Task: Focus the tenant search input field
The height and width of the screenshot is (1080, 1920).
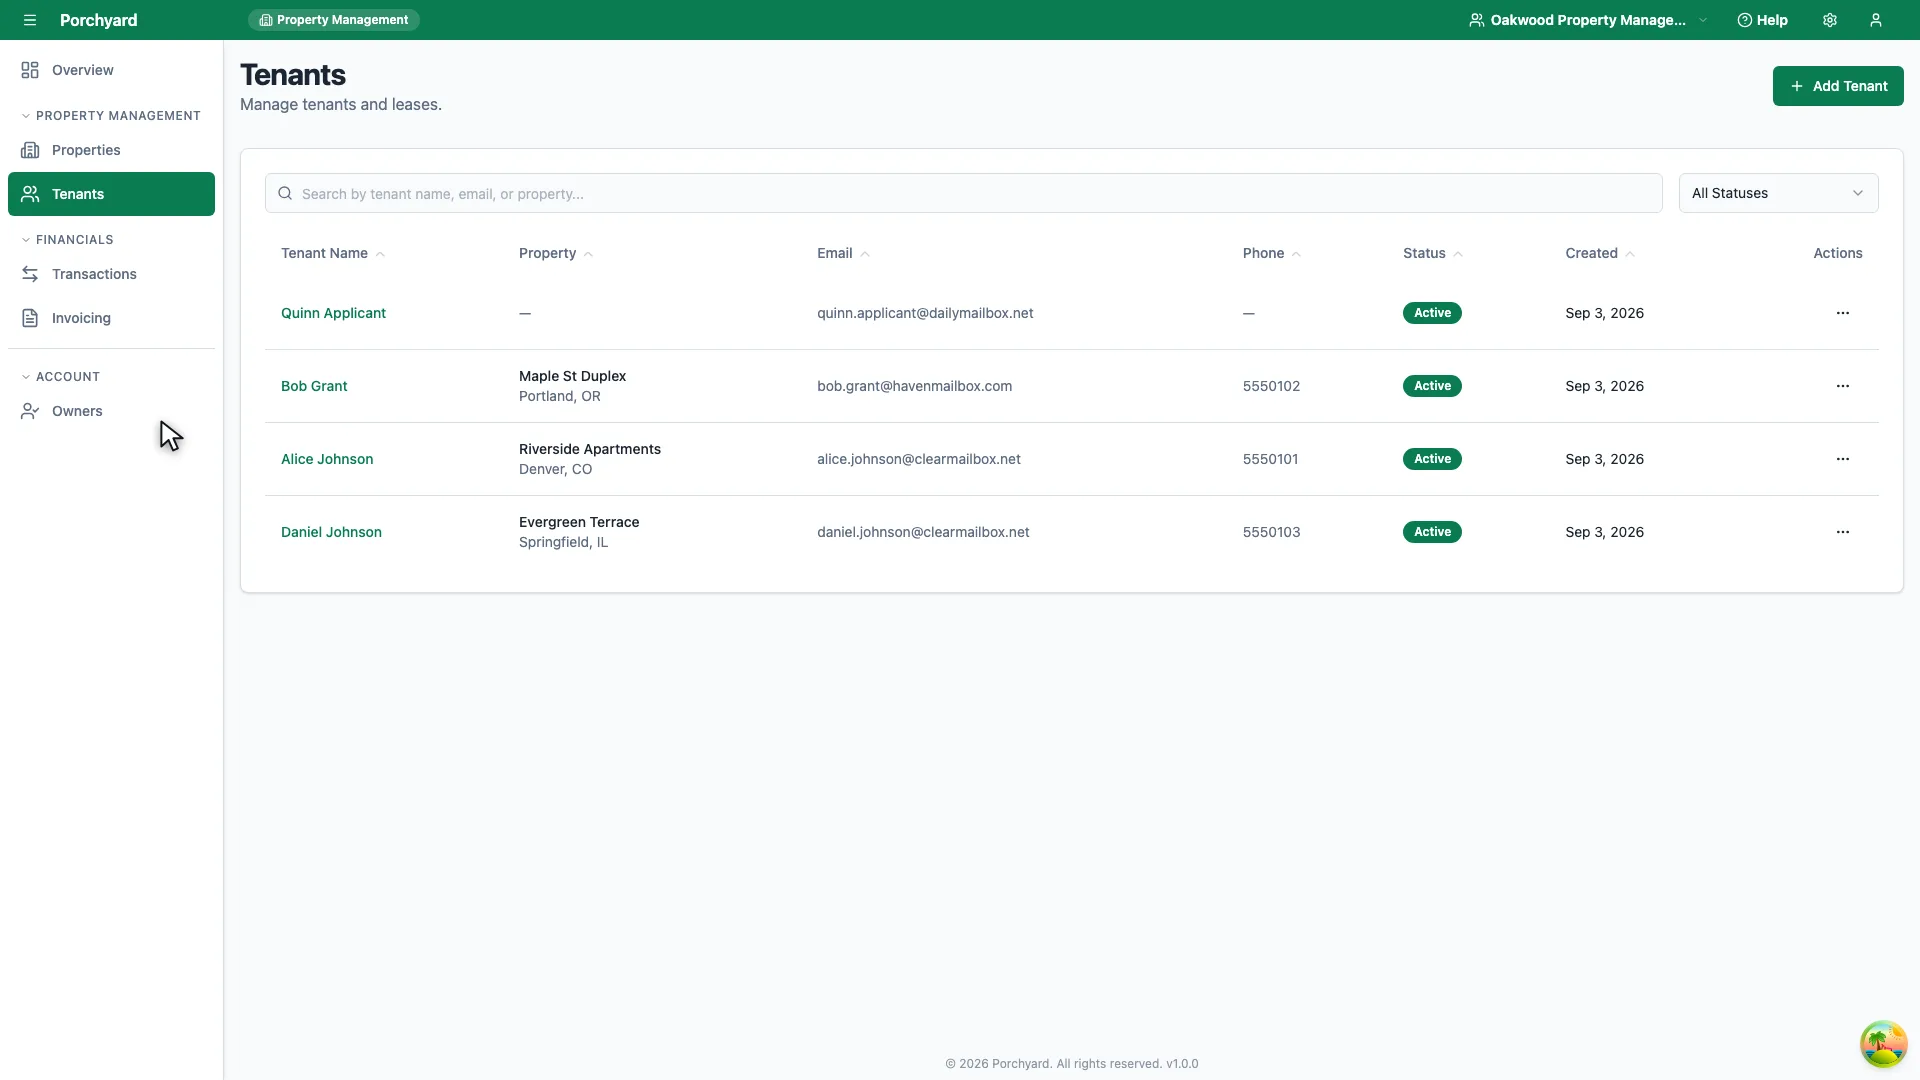Action: click(963, 193)
